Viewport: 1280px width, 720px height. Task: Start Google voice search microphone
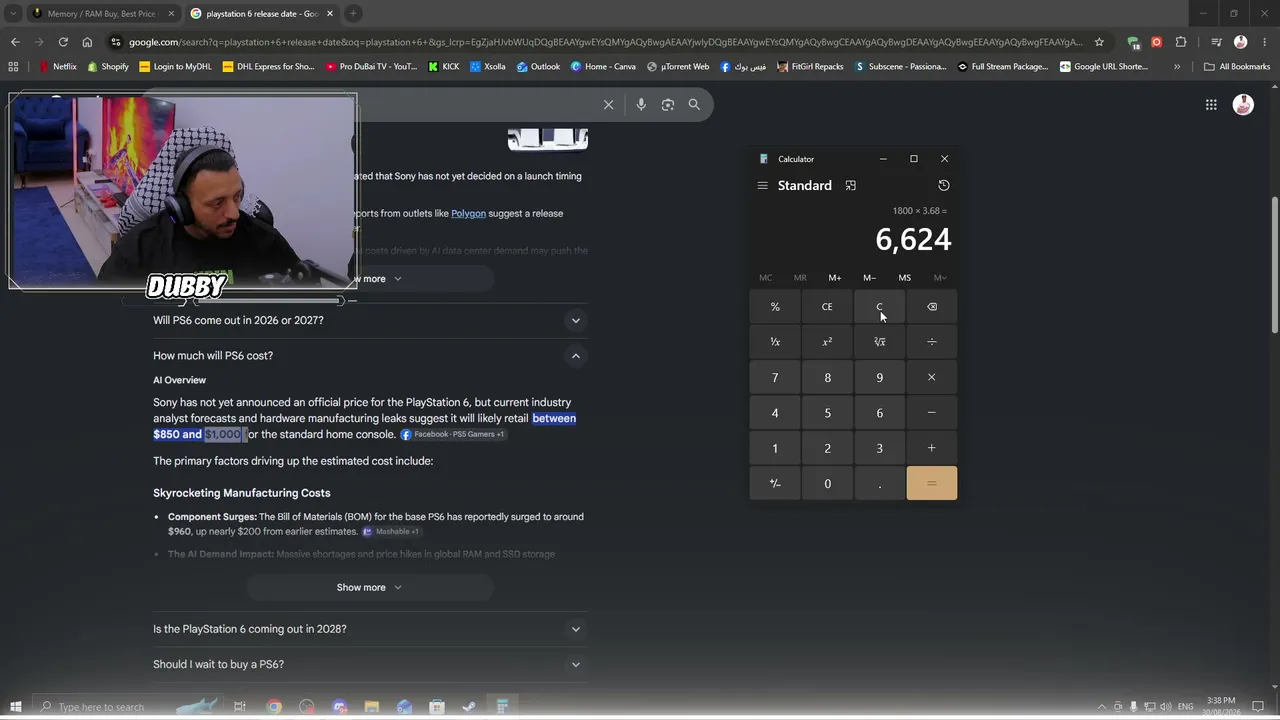641,105
